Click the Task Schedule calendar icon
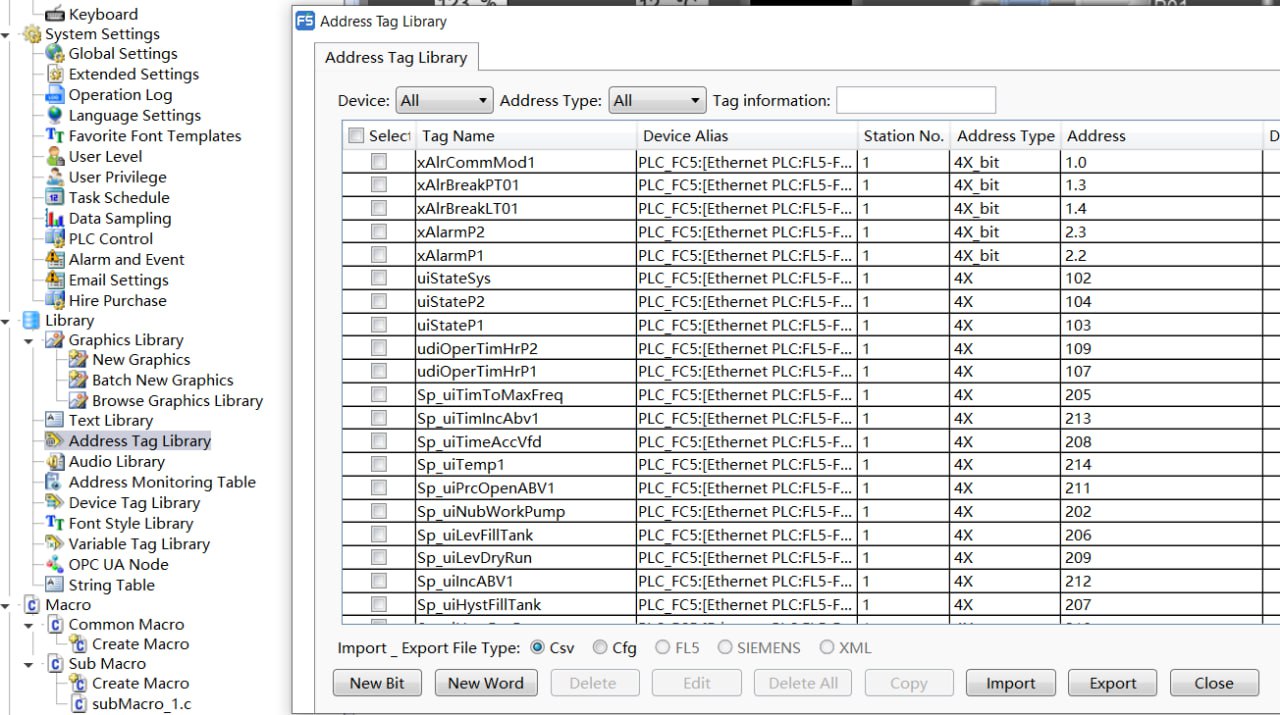 (55, 198)
